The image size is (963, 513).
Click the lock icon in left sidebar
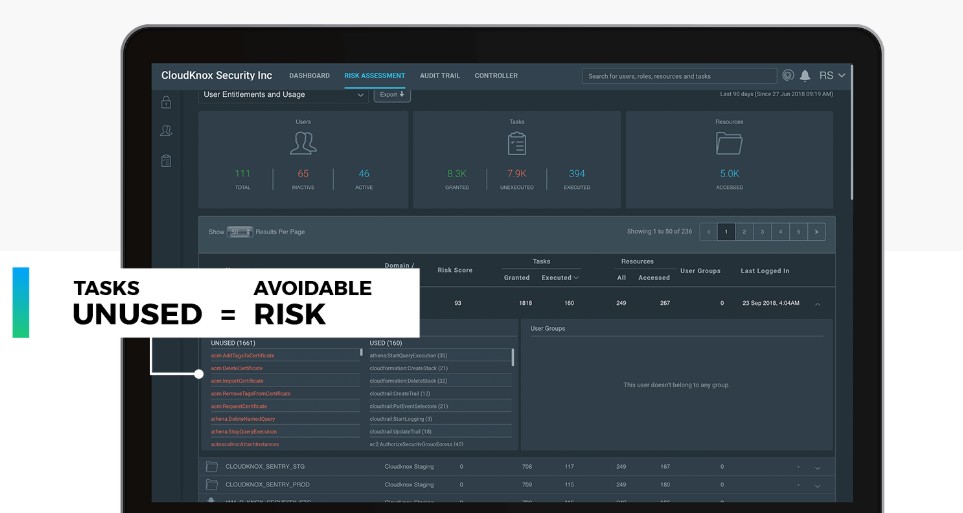click(x=166, y=102)
